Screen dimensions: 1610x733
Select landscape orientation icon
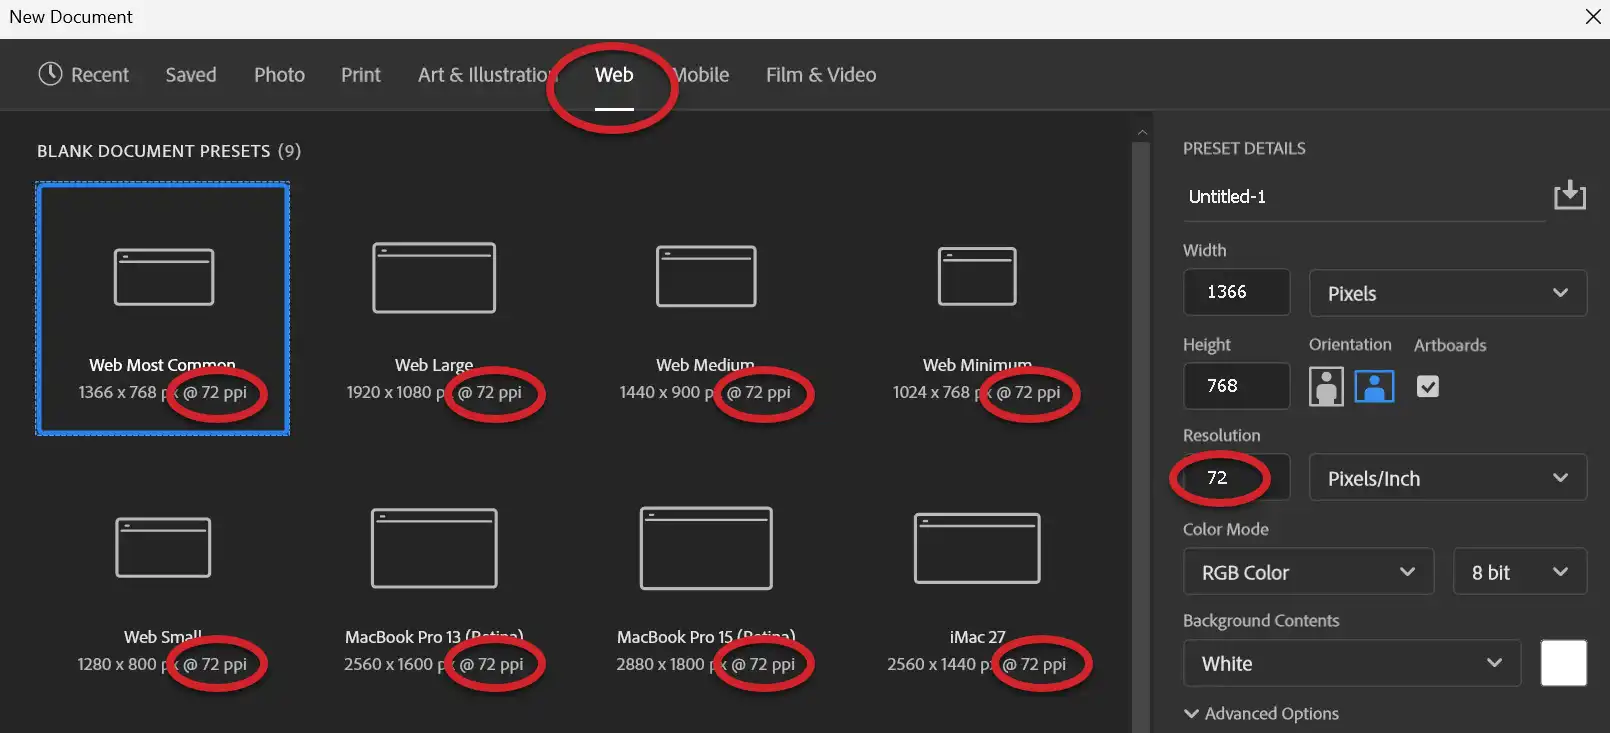[x=1374, y=386]
